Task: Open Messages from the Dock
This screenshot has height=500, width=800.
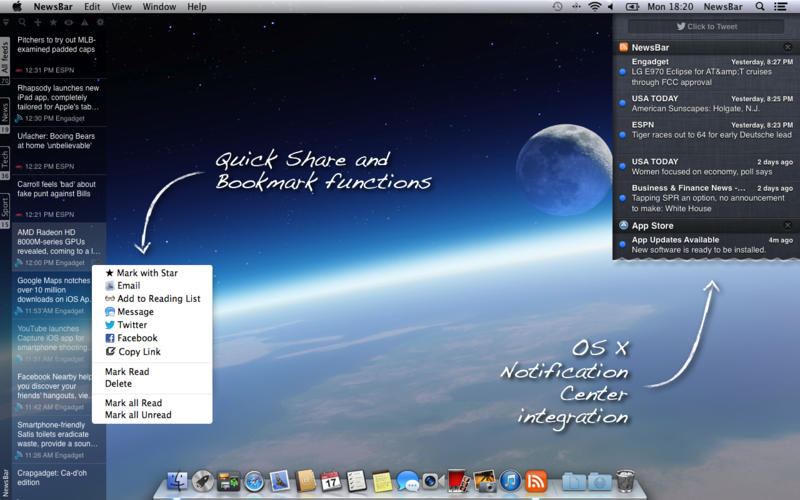Action: 408,481
